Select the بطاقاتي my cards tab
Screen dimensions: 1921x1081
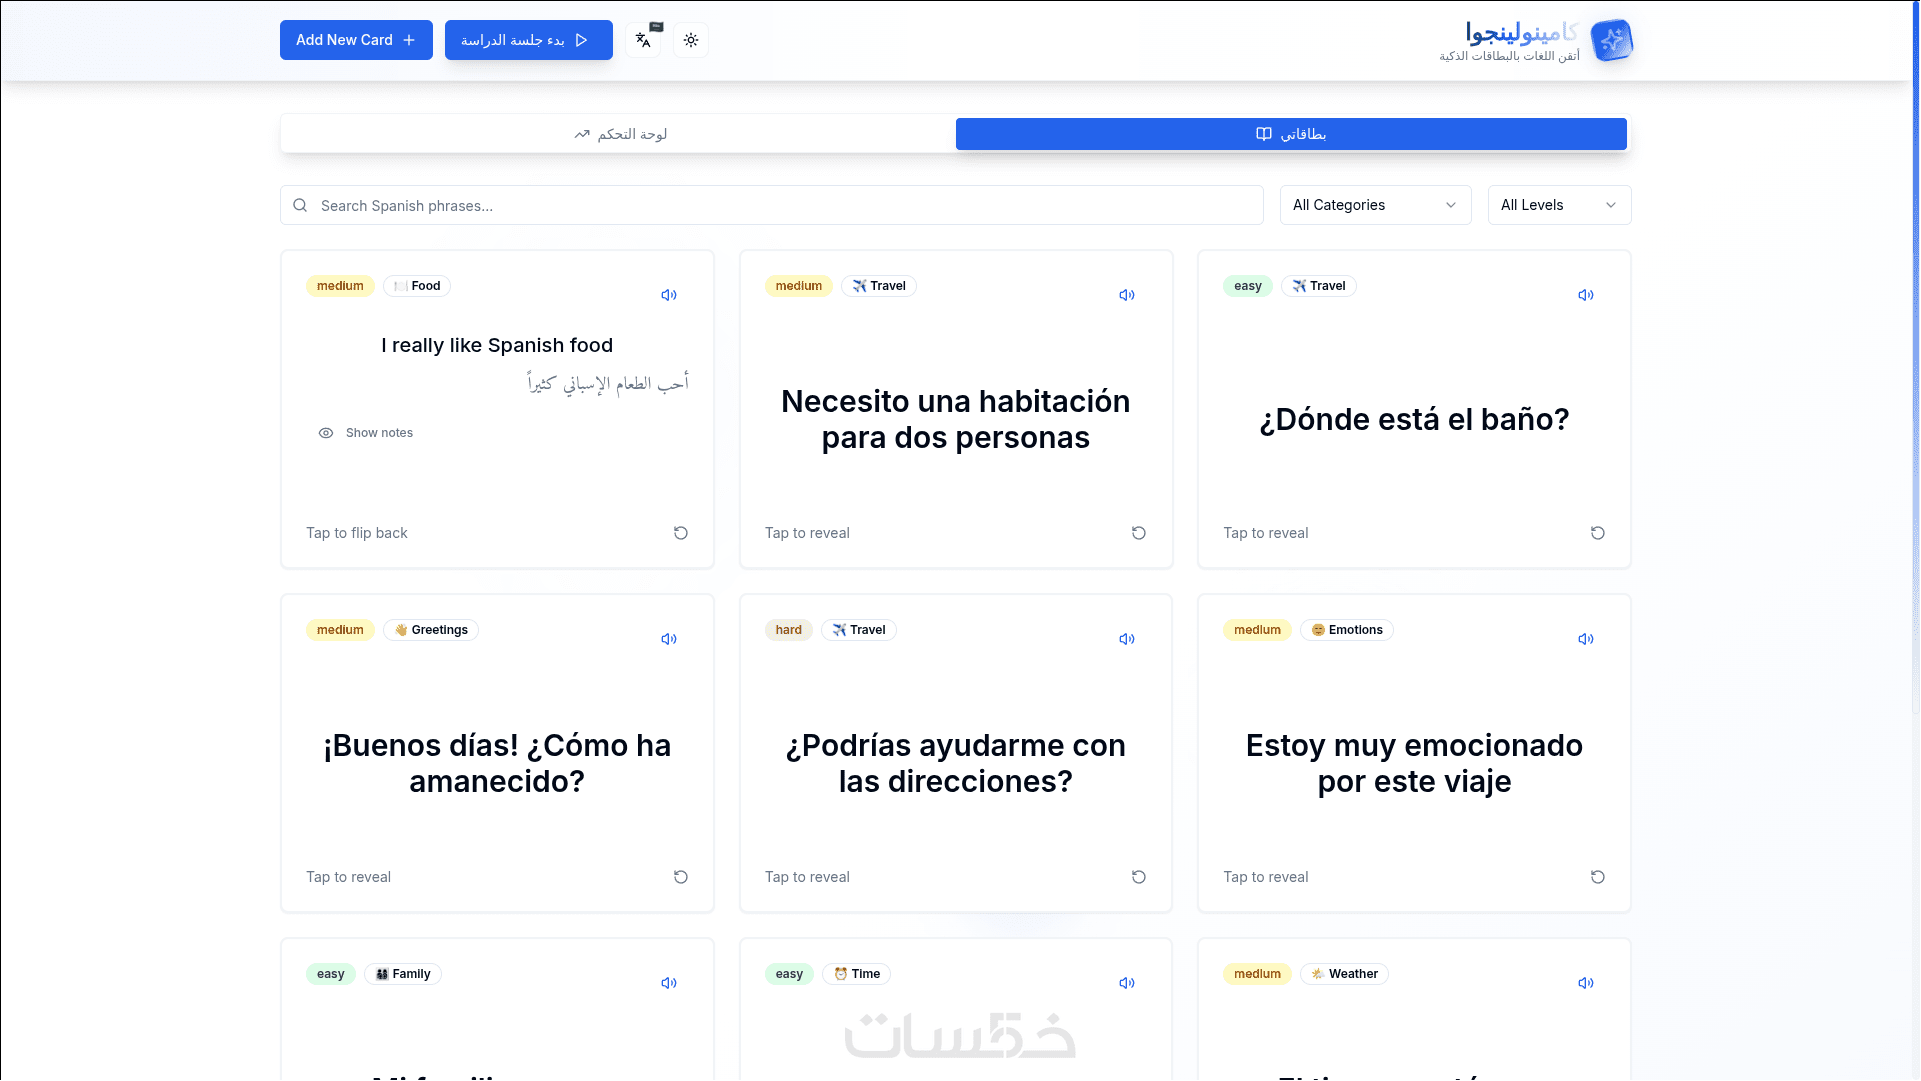(1290, 134)
